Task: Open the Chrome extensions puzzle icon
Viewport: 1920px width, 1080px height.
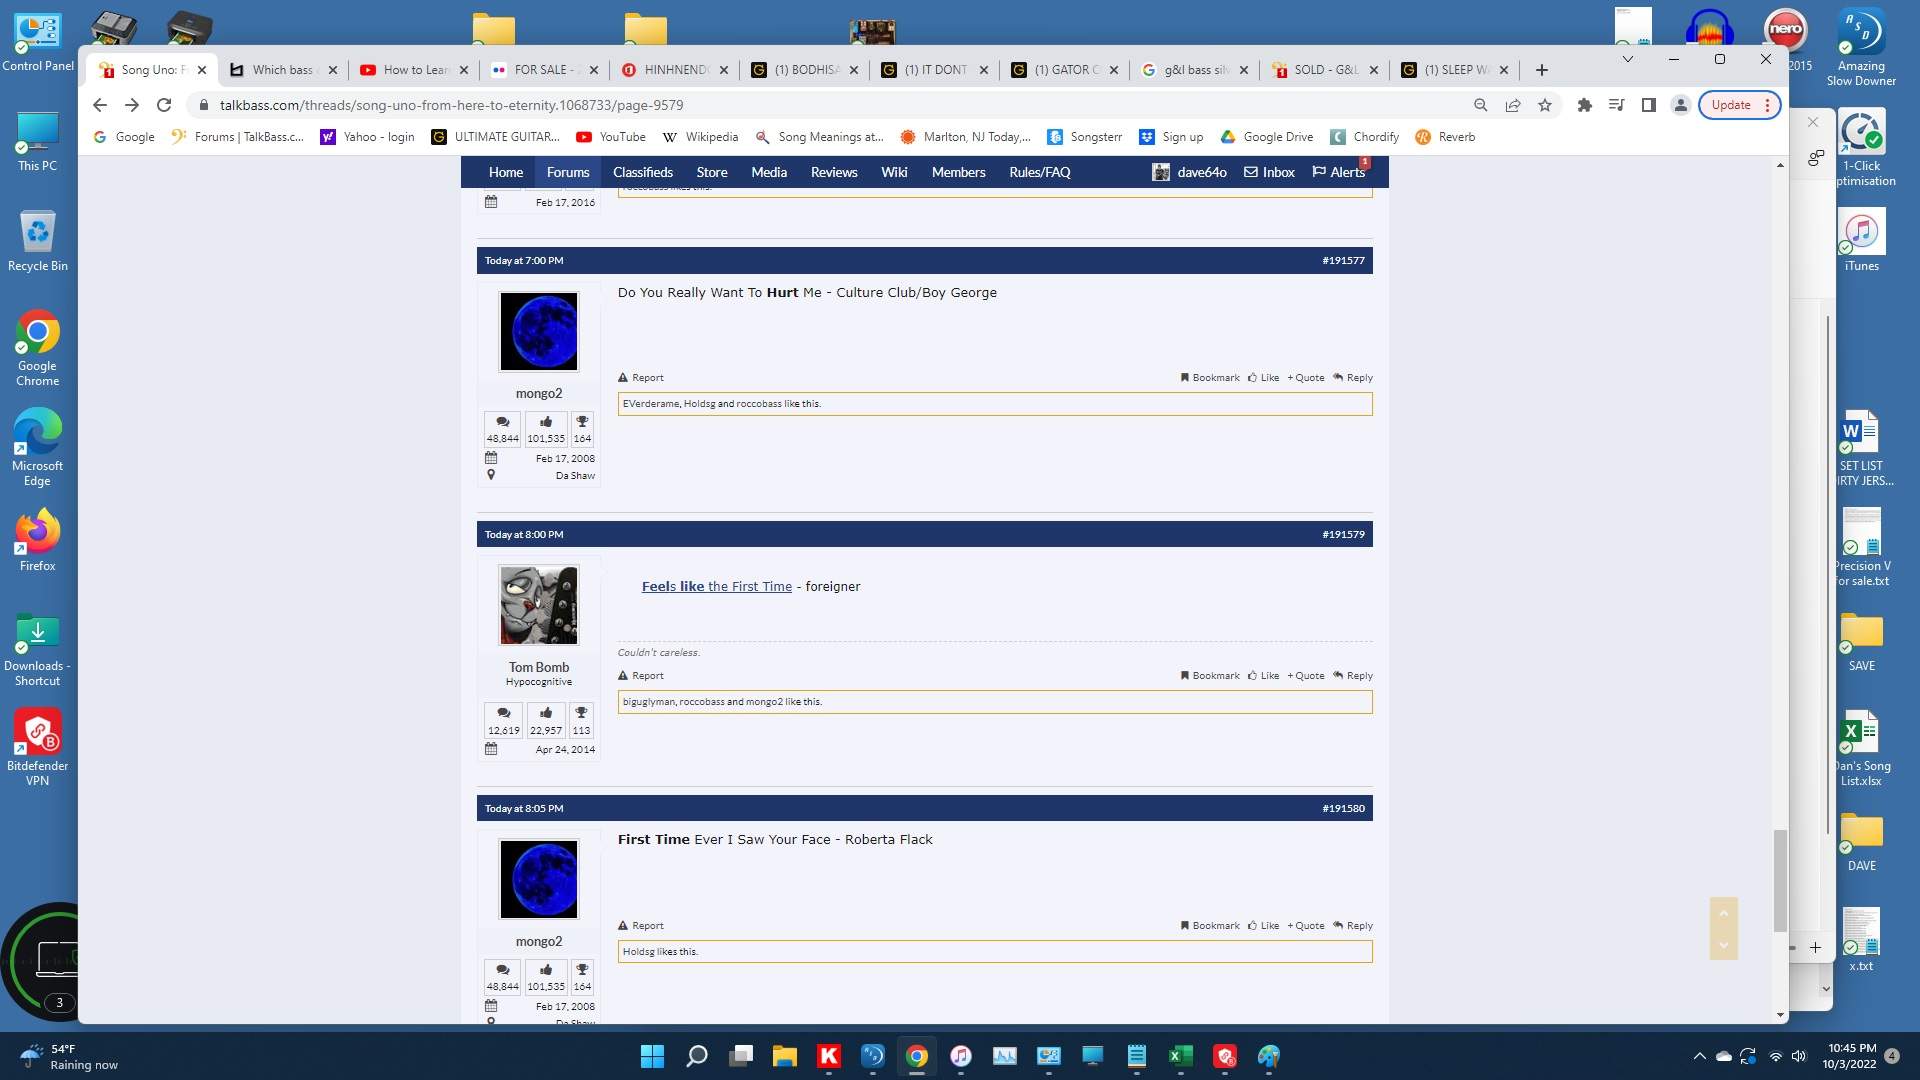Action: point(1584,105)
